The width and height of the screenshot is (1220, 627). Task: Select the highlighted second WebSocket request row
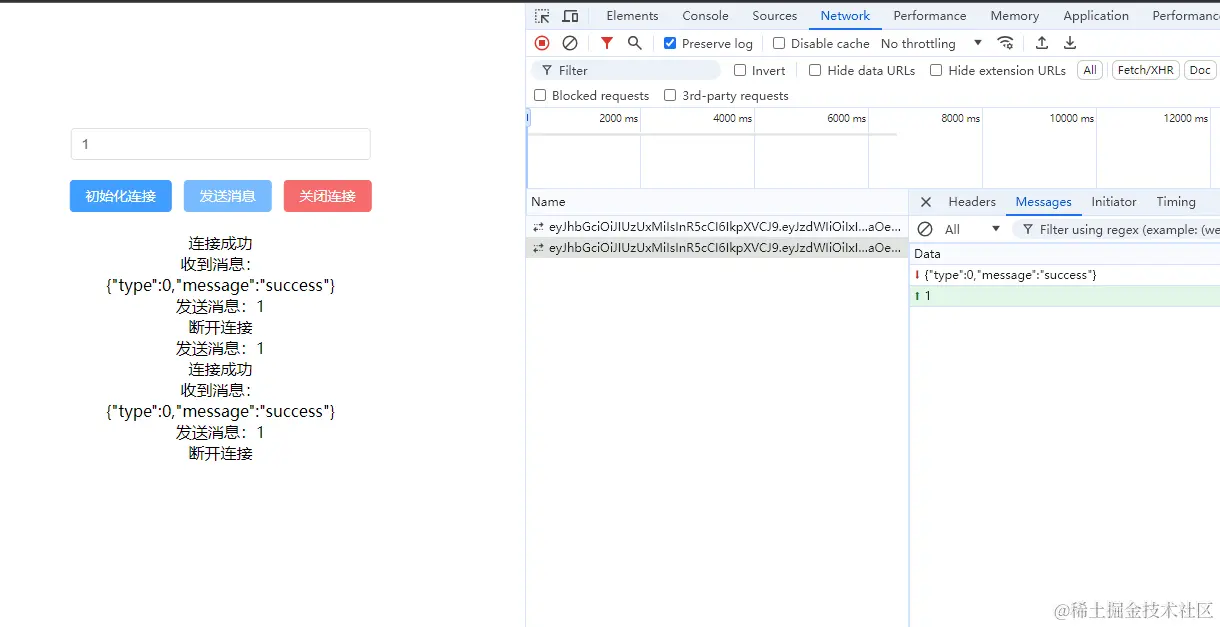[717, 248]
